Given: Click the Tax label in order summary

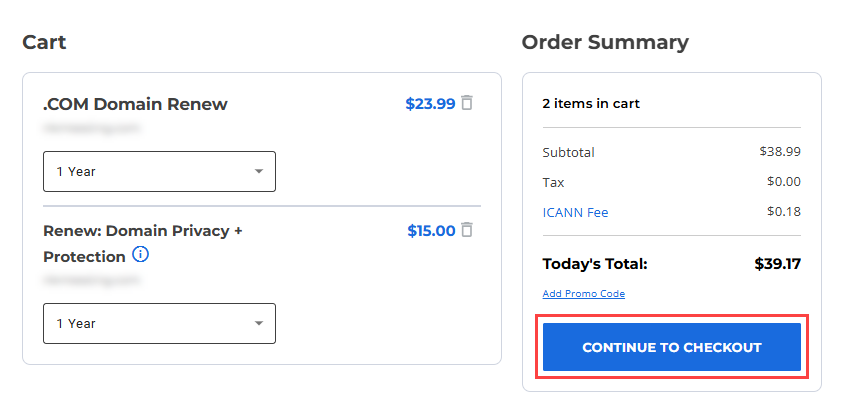Looking at the screenshot, I should [x=553, y=182].
